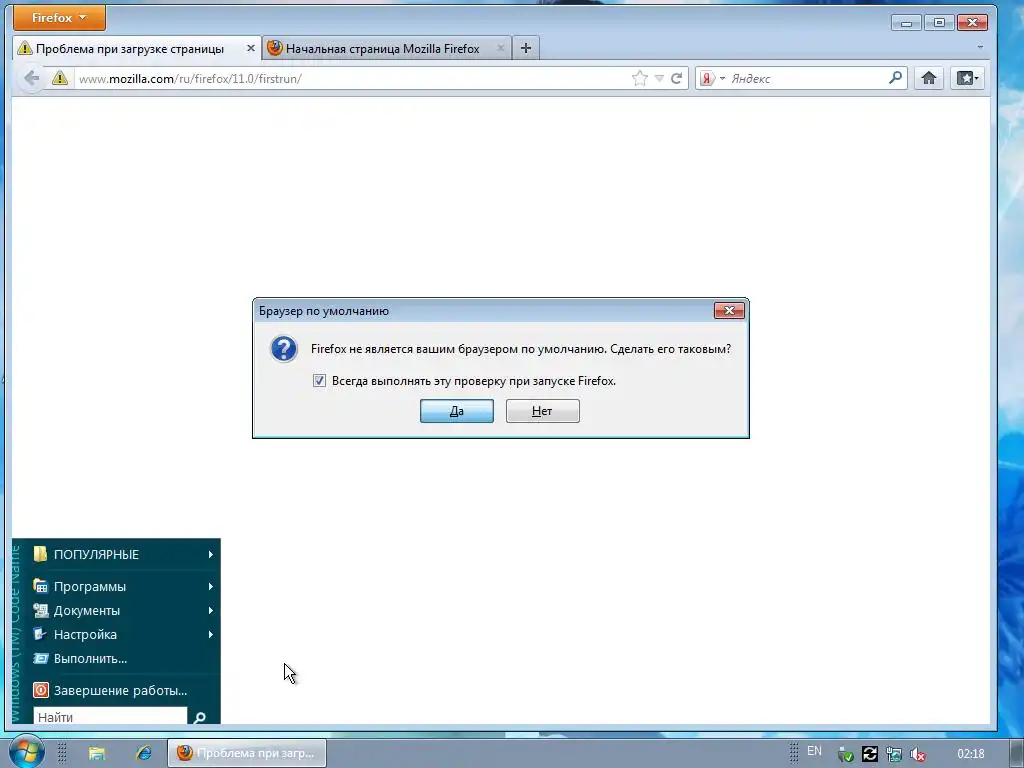
Task: Open the list all tabs arrow
Action: [x=980, y=48]
